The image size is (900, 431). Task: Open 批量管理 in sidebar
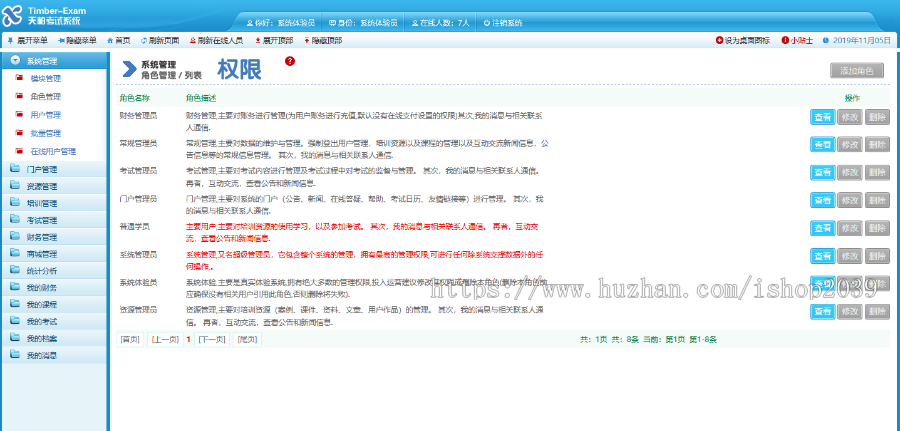coord(45,134)
